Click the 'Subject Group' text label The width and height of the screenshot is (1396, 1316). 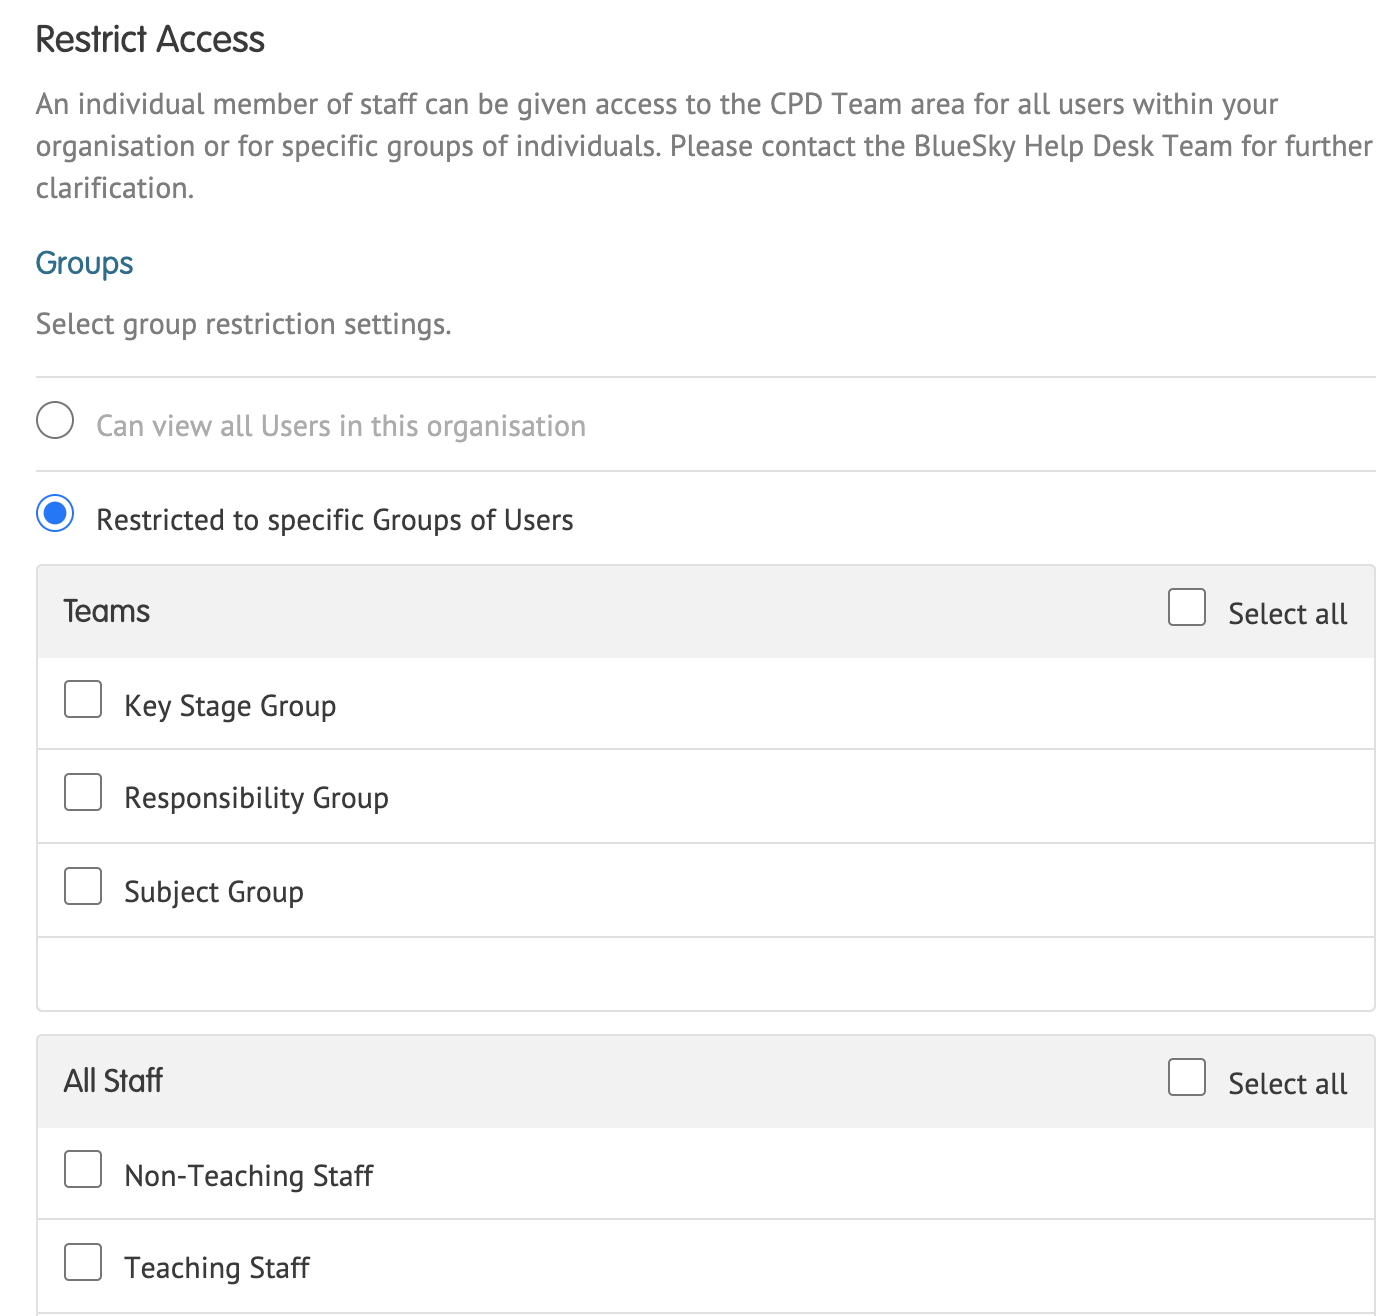[x=214, y=892]
